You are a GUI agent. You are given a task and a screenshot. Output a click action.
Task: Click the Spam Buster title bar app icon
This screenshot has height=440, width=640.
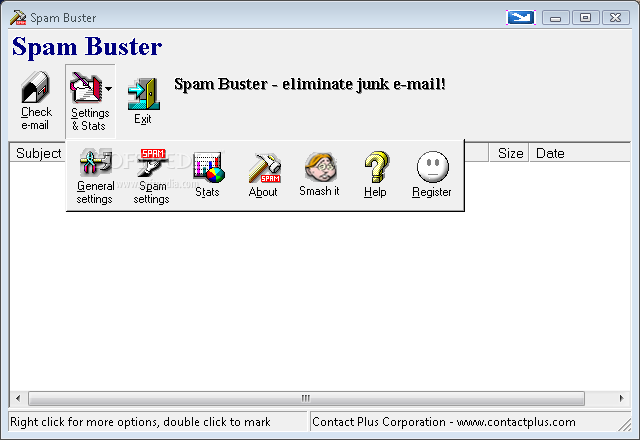pos(18,18)
